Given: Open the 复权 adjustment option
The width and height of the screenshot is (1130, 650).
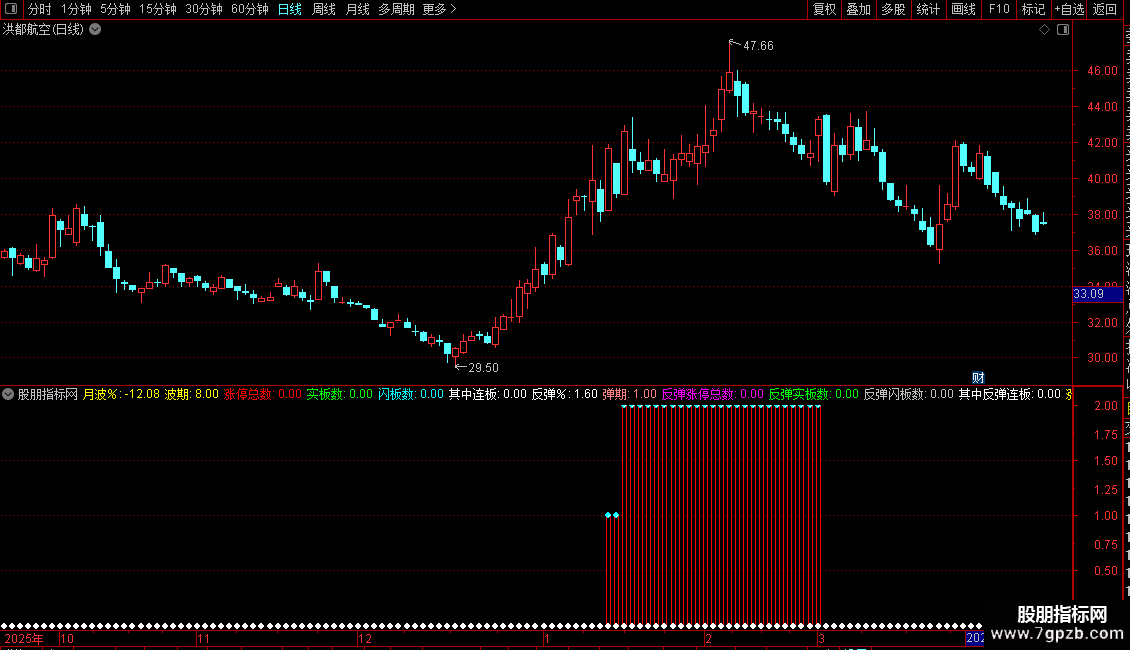Looking at the screenshot, I should pyautogui.click(x=824, y=9).
